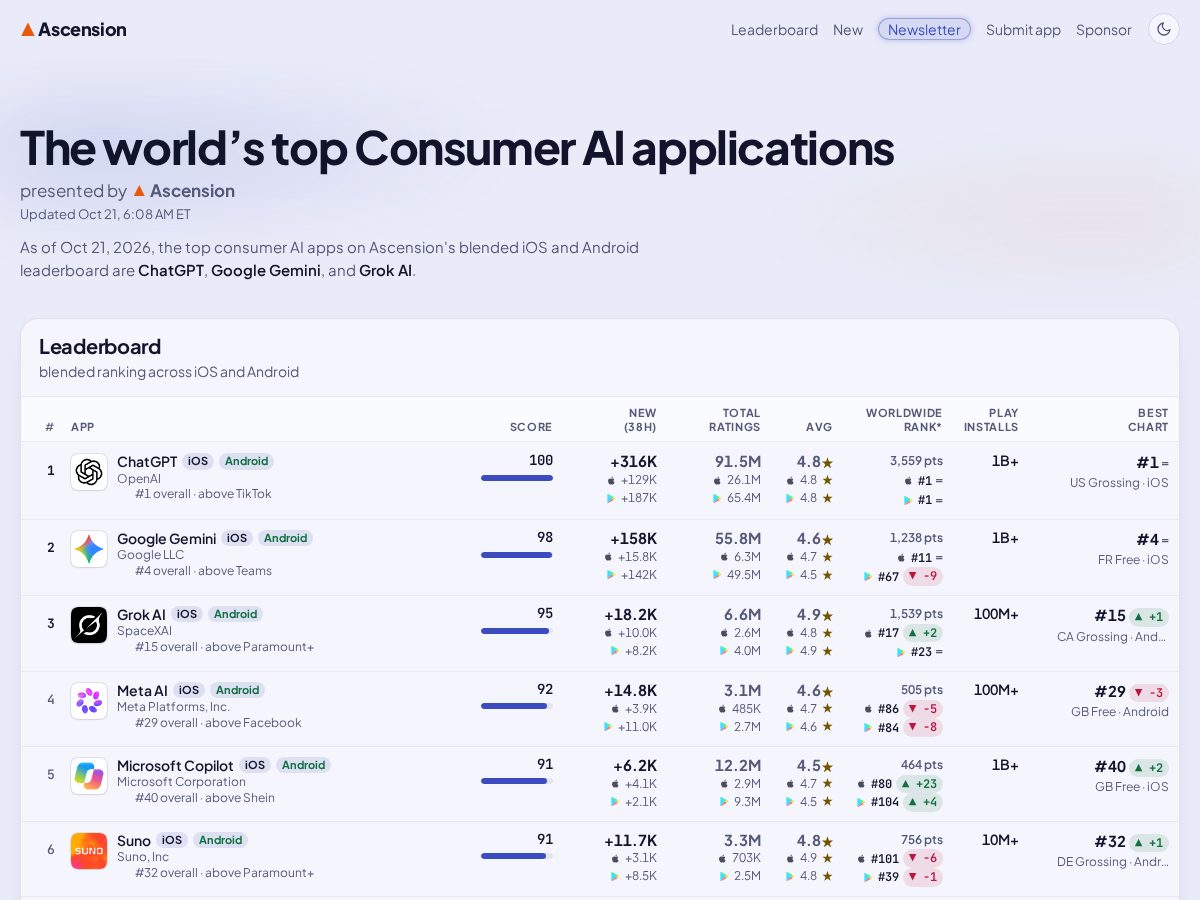Image resolution: width=1200 pixels, height=900 pixels.
Task: Click '#40 overall · above Shein' text
Action: coord(205,798)
